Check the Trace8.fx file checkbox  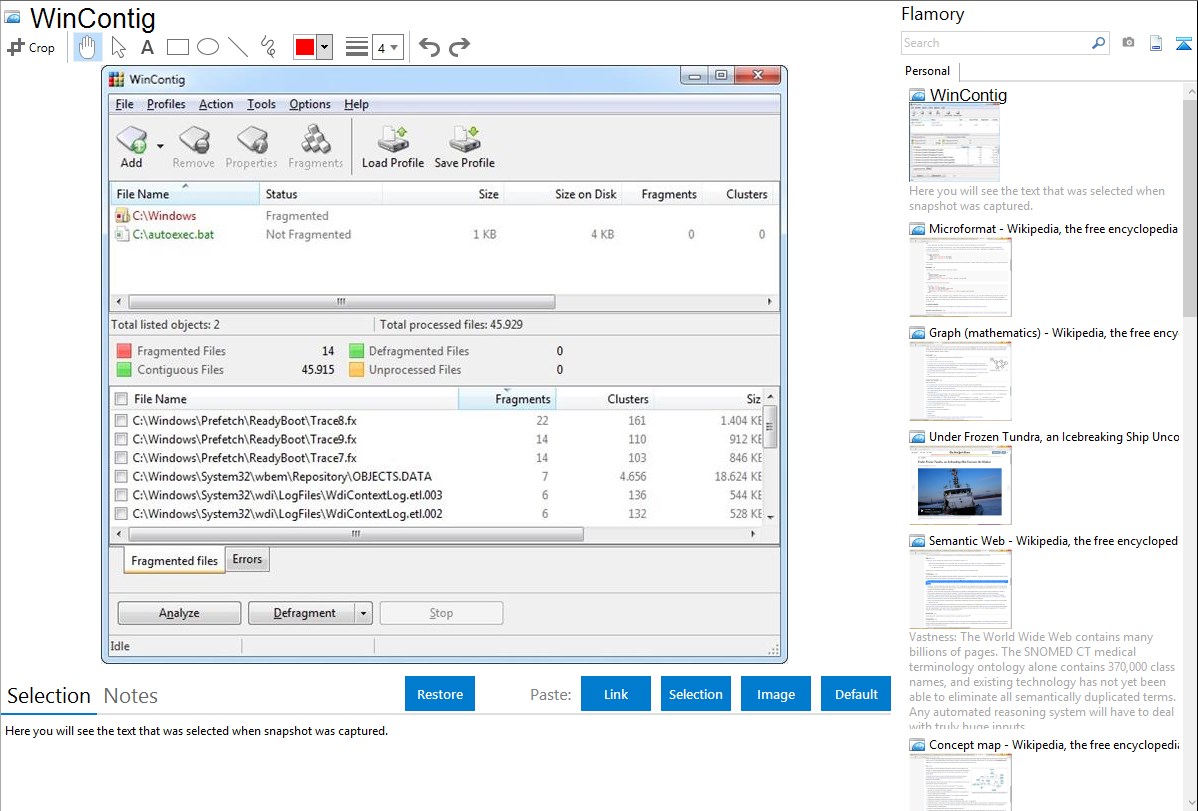[x=121, y=420]
